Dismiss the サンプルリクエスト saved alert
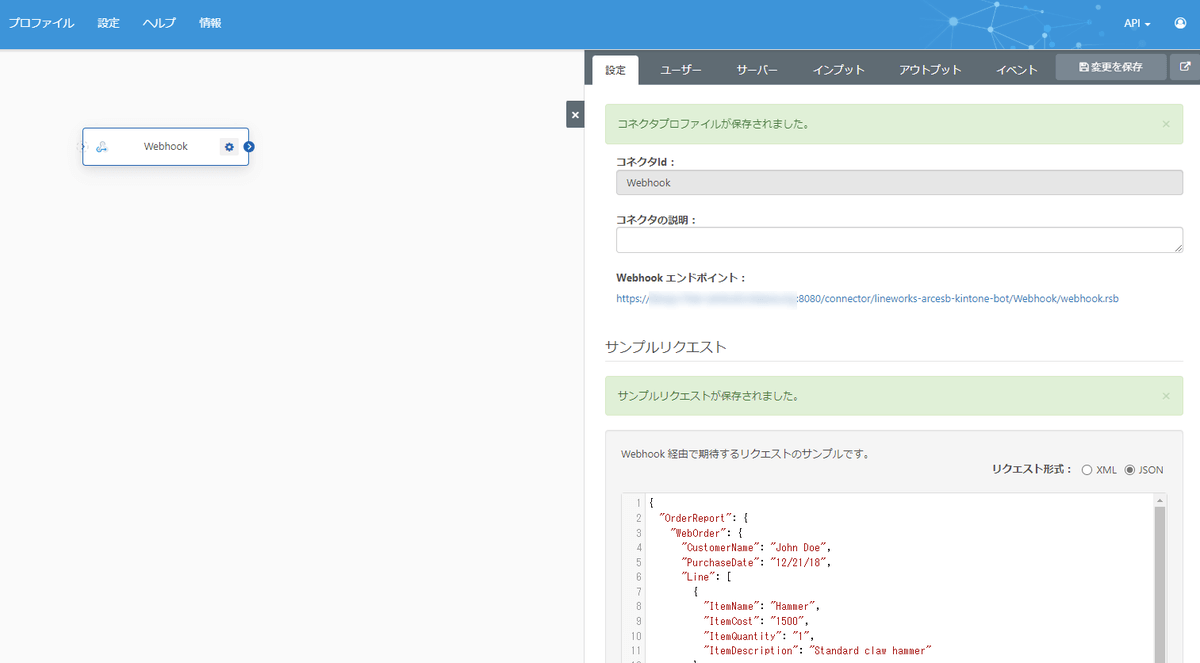Image resolution: width=1200 pixels, height=663 pixels. [x=1165, y=396]
